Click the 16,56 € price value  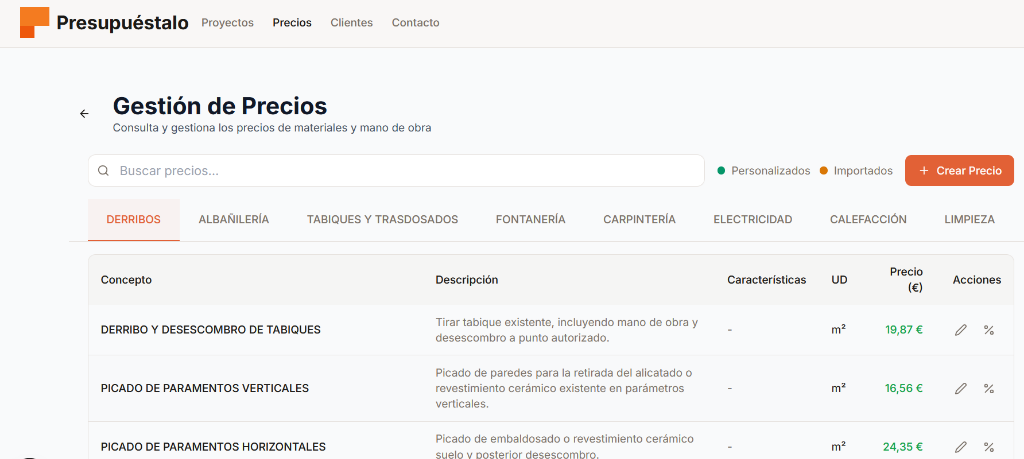(904, 388)
